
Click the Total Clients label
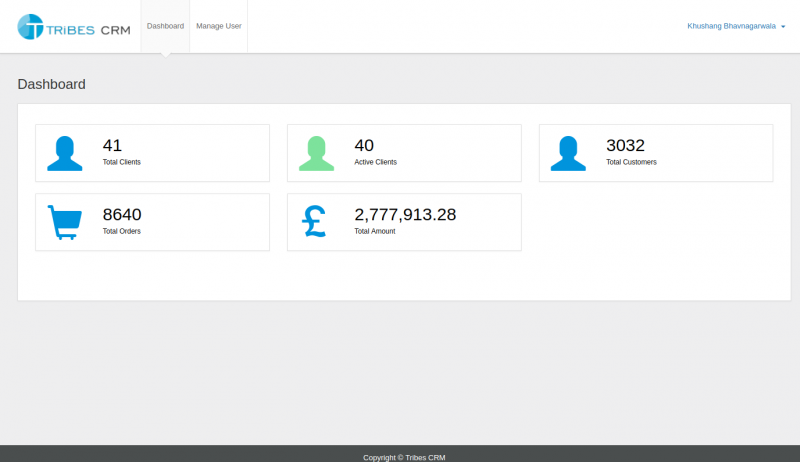coord(121,162)
